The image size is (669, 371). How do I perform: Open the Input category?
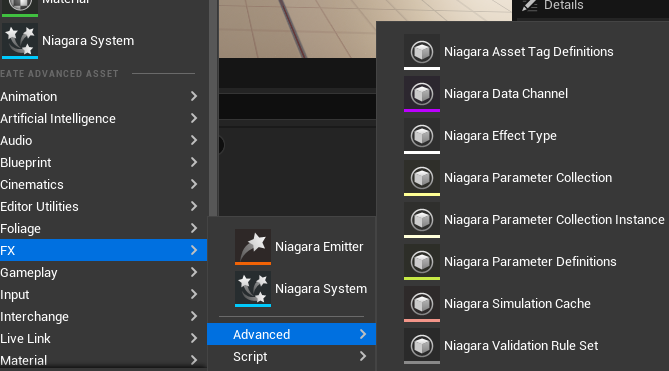click(103, 295)
